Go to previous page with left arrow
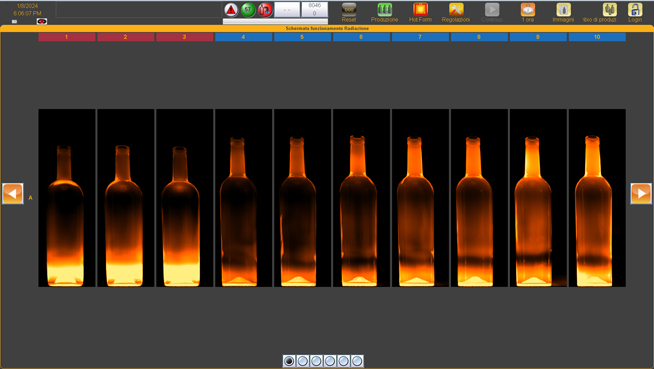This screenshot has height=369, width=654. pos(13,193)
